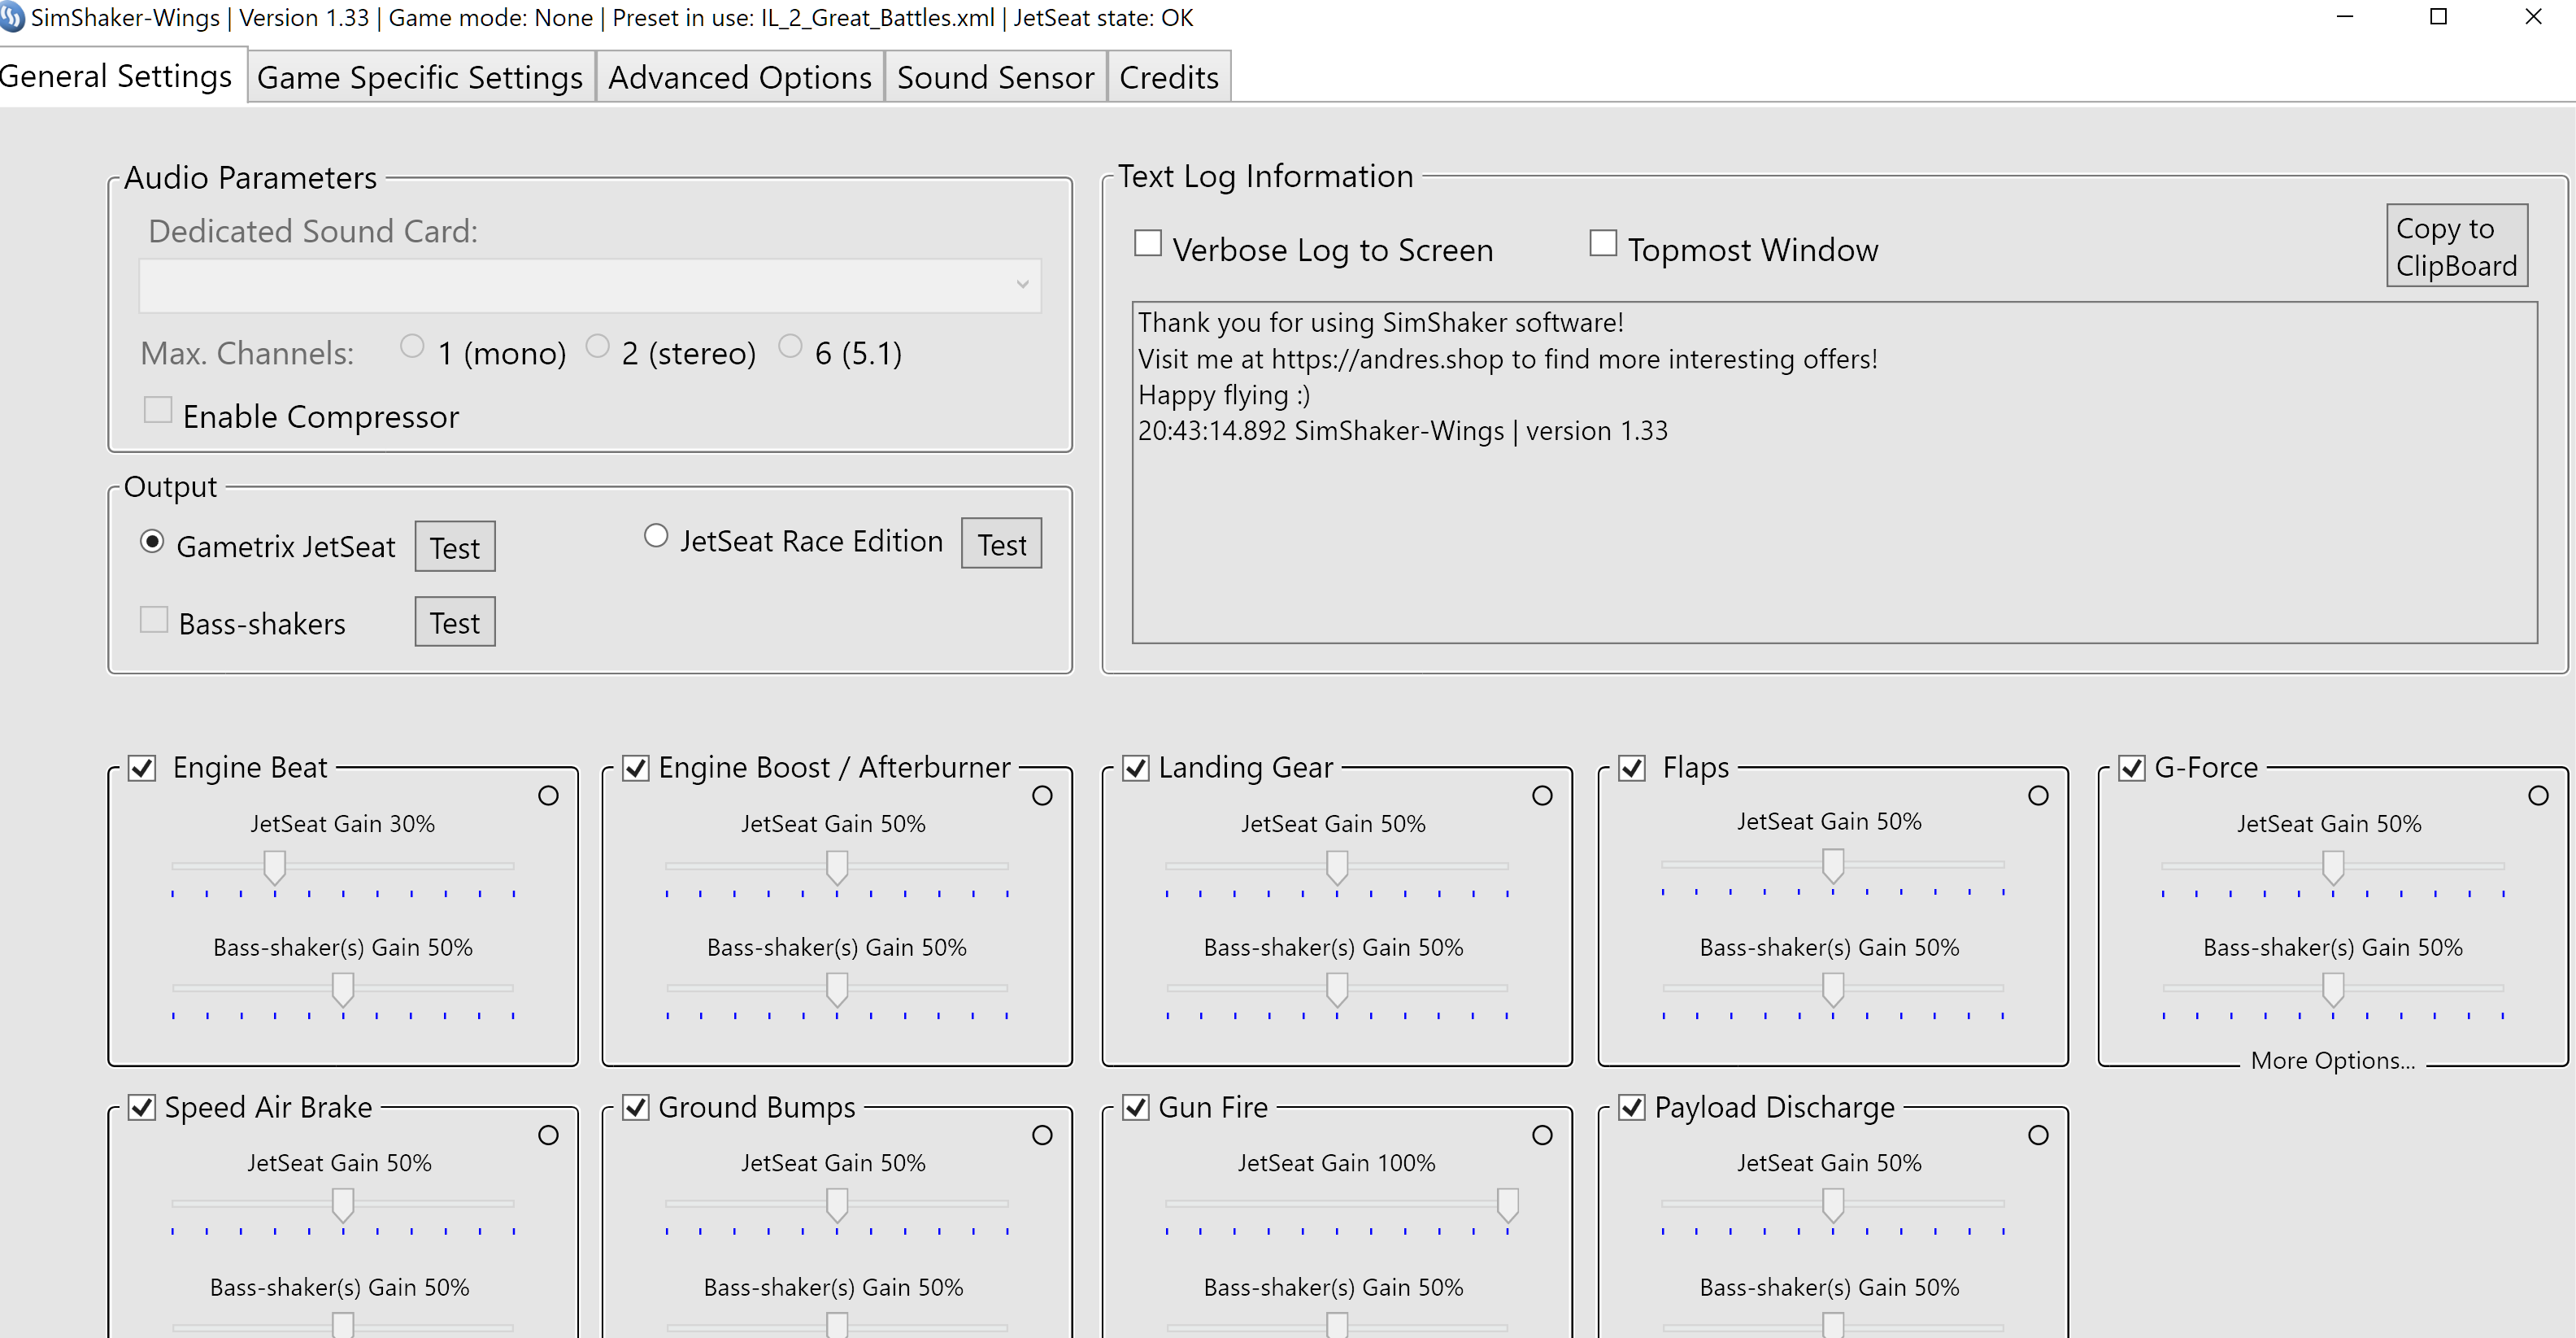This screenshot has width=2576, height=1338.
Task: Click Test button for Bass-shakers
Action: pos(455,622)
